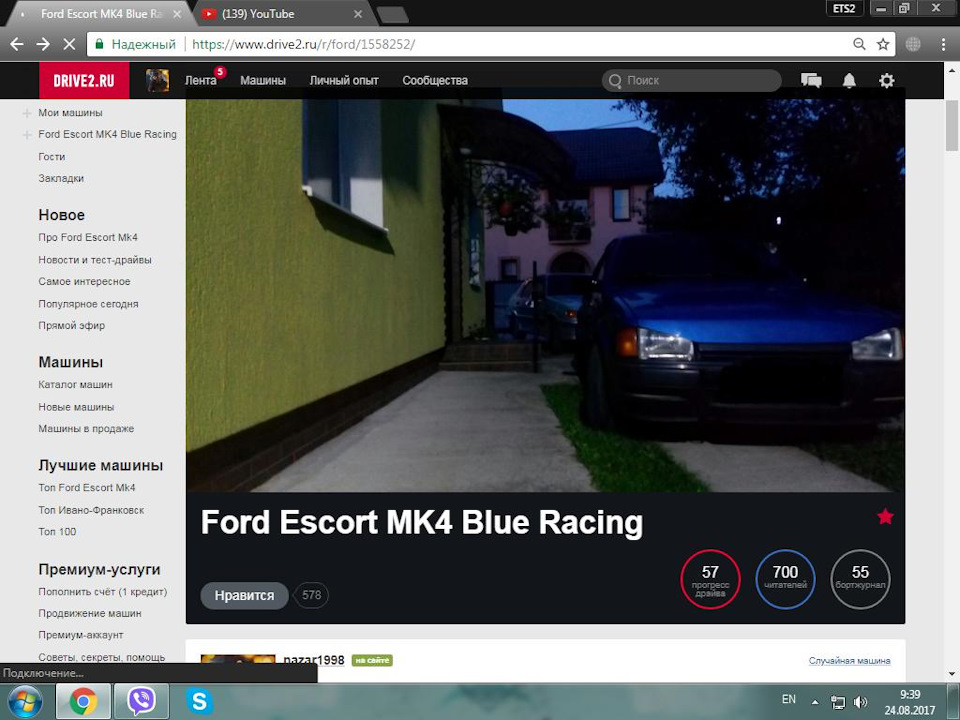Open Премиум-аккаунт
960x720 pixels.
pos(81,635)
